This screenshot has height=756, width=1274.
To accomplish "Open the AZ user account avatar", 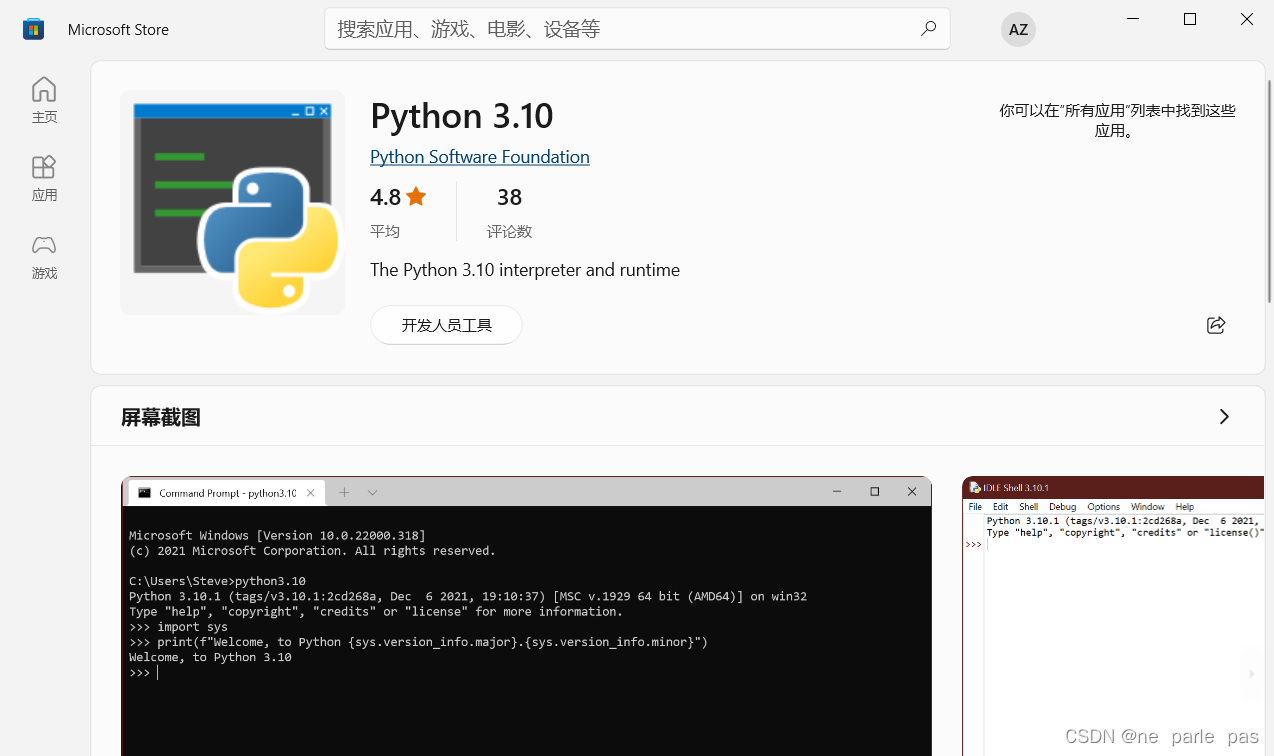I will pos(1018,29).
